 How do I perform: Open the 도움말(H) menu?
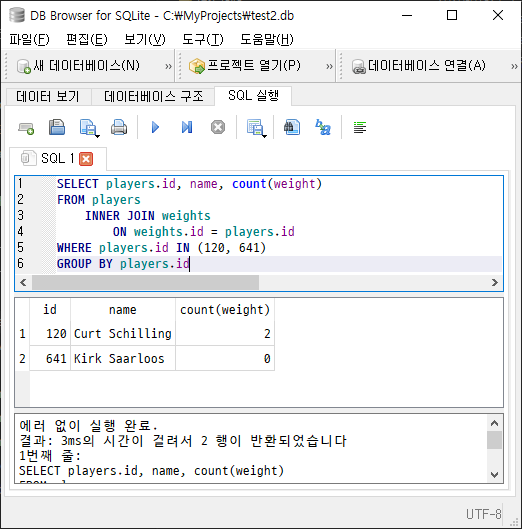point(267,39)
